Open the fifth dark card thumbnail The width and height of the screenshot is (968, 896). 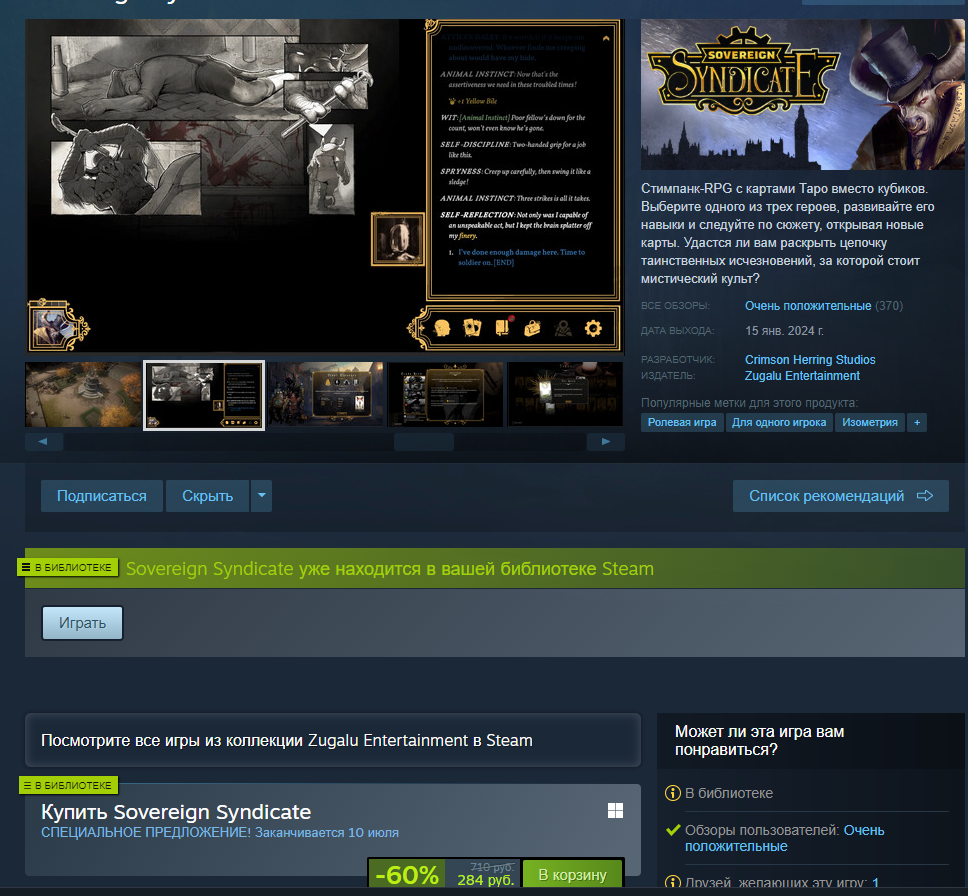click(565, 395)
